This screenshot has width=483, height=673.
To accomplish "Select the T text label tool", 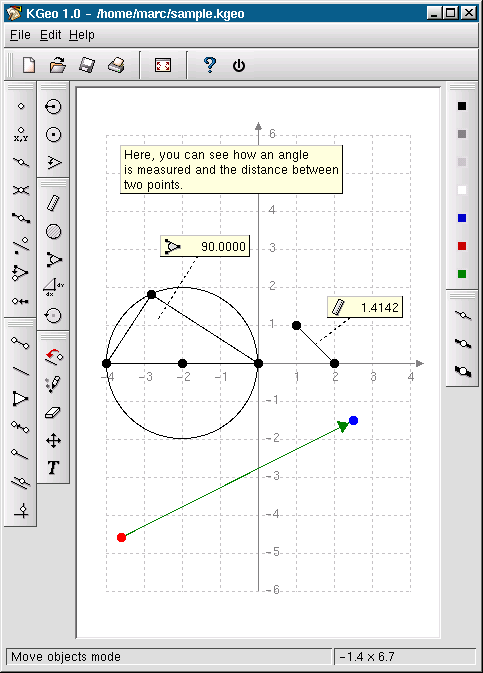I will (x=53, y=468).
